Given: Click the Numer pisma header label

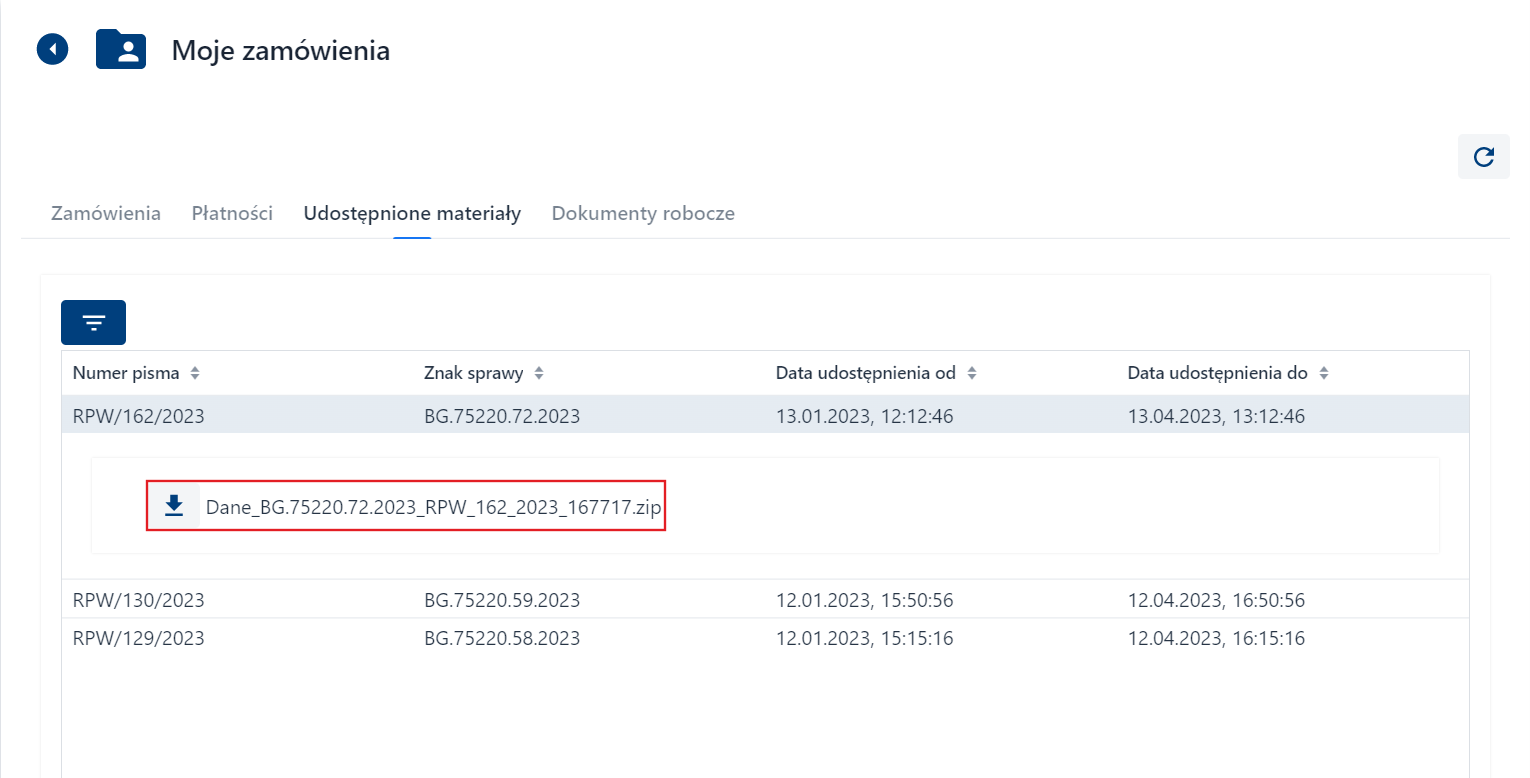Looking at the screenshot, I should click(126, 373).
